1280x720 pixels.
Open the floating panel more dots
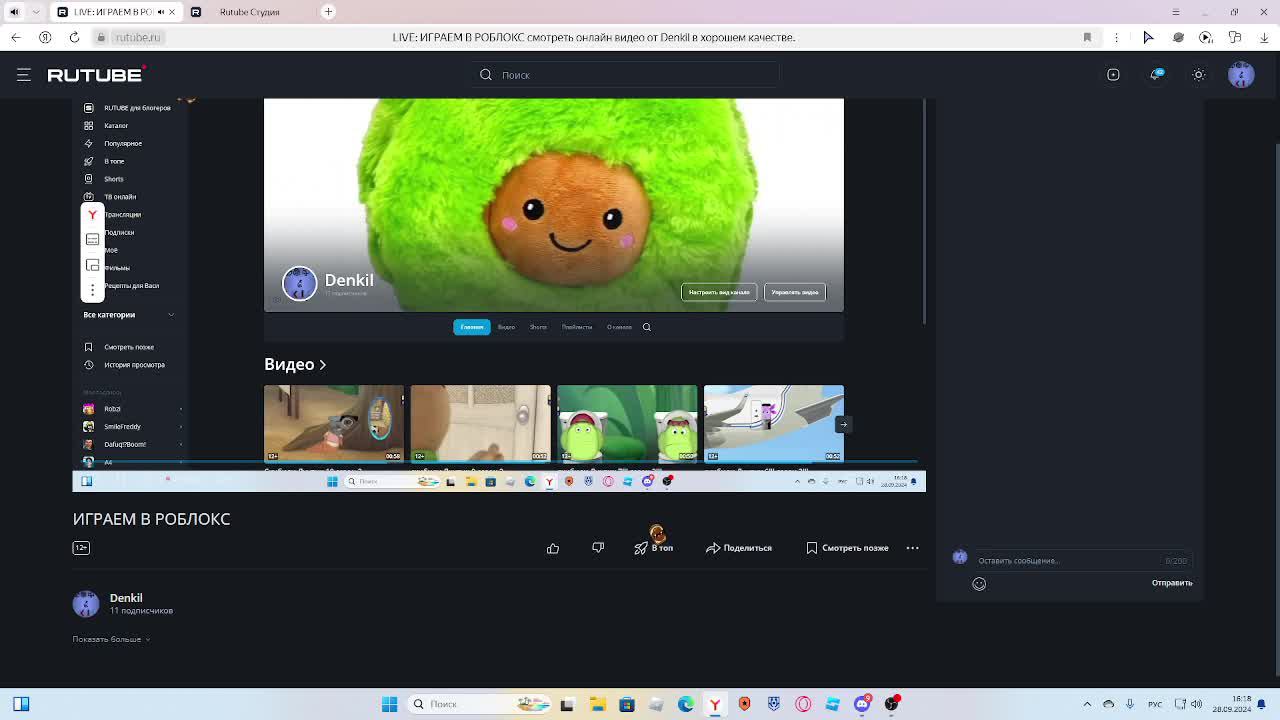tap(92, 289)
